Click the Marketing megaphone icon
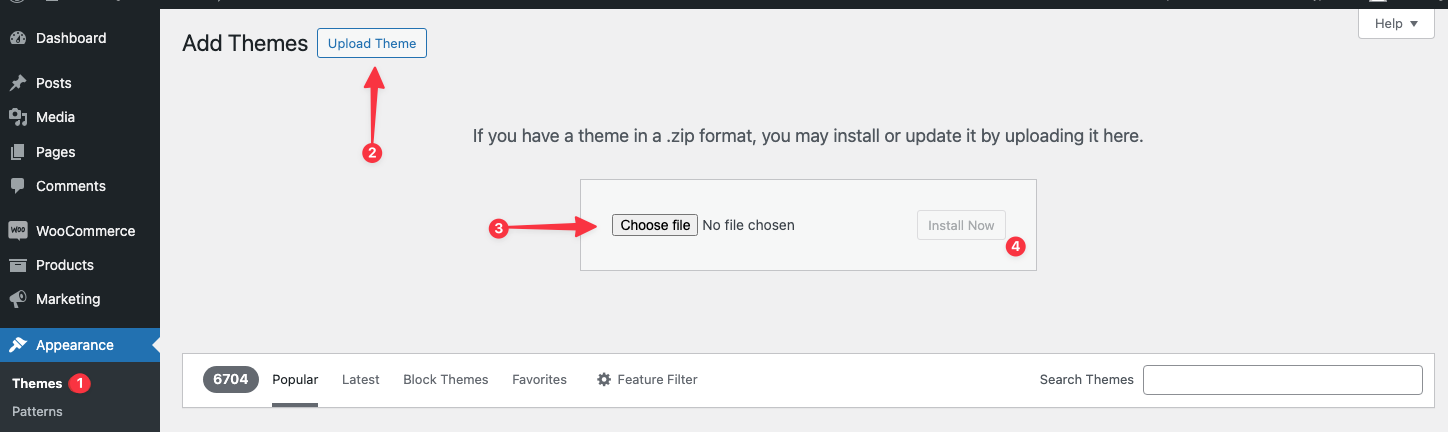The height and width of the screenshot is (432, 1448). point(18,299)
